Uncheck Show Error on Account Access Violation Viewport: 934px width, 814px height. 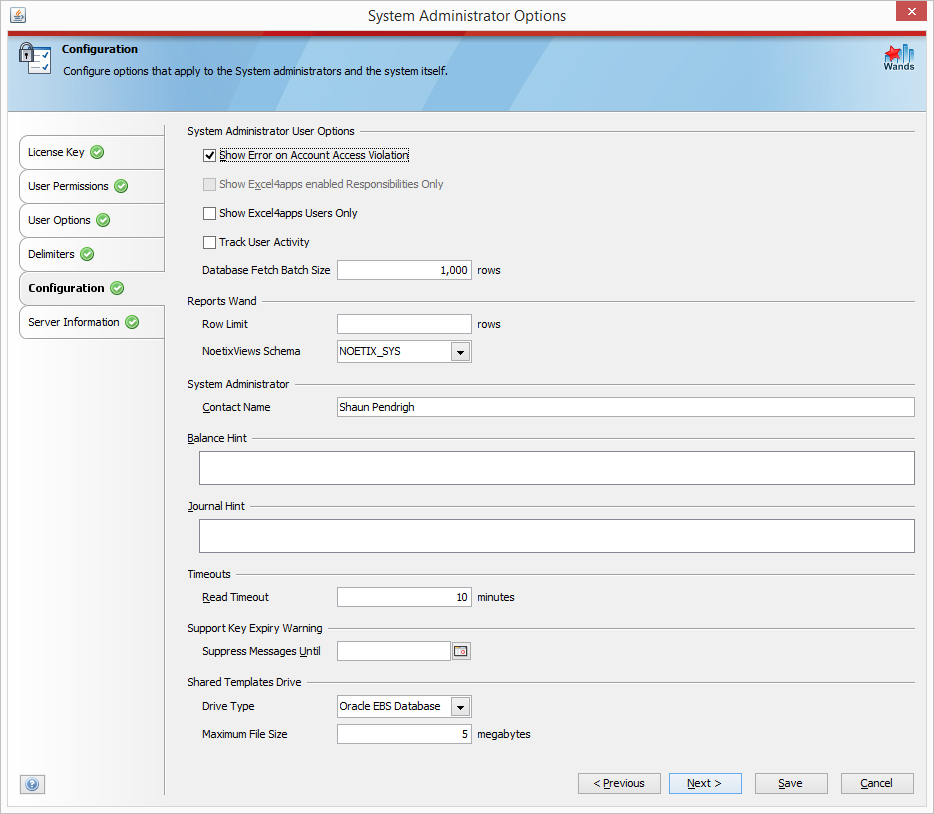(209, 155)
